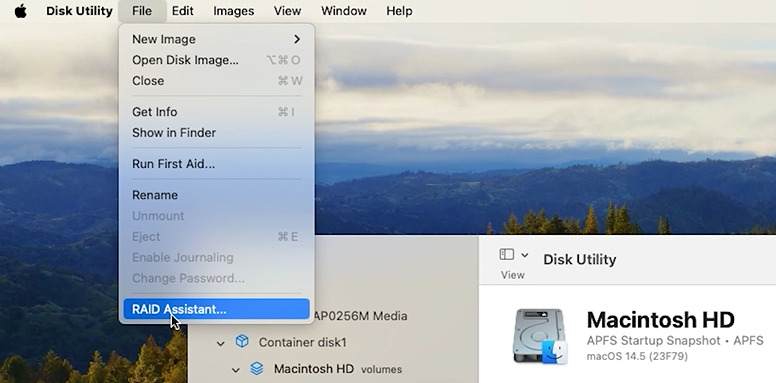Viewport: 776px width, 383px height.
Task: Open the Apple menu
Action: 20,11
